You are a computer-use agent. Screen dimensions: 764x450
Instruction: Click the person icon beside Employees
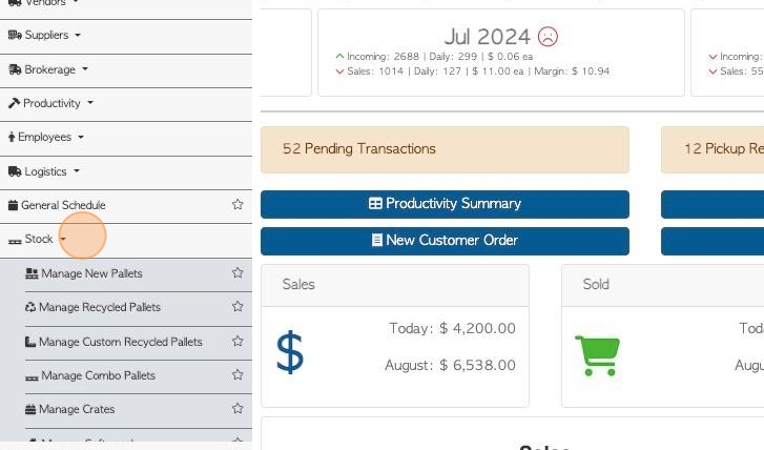(x=12, y=137)
